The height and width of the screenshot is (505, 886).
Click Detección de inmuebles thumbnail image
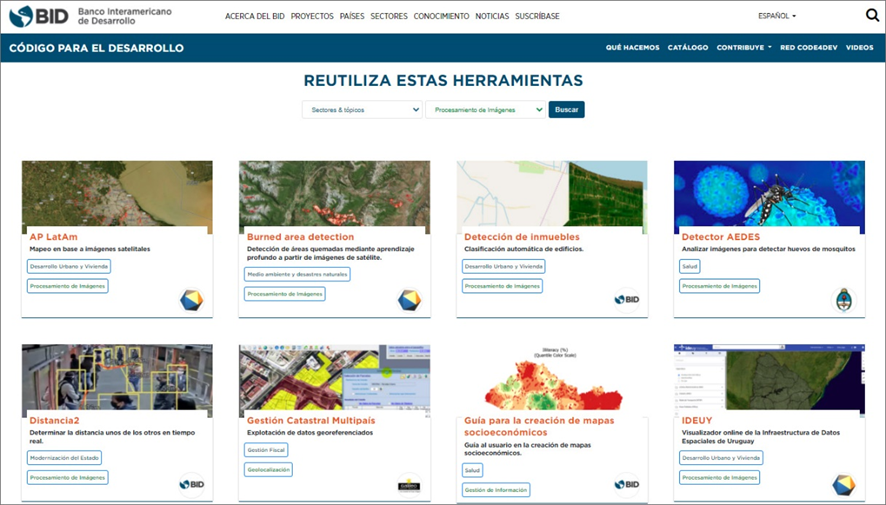pos(552,194)
